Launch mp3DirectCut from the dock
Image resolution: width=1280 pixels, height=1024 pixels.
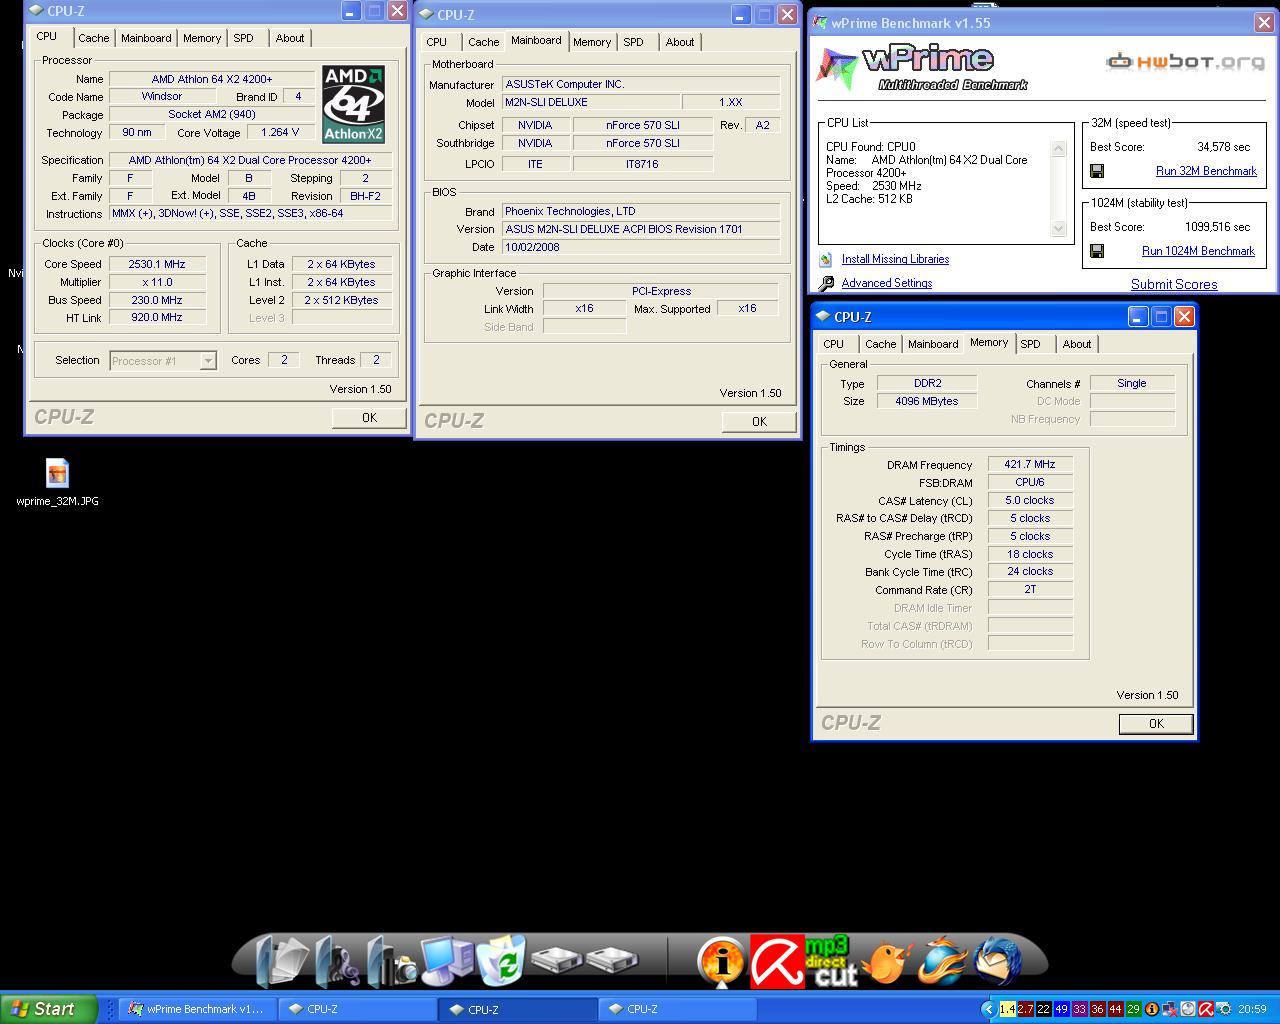tap(831, 961)
